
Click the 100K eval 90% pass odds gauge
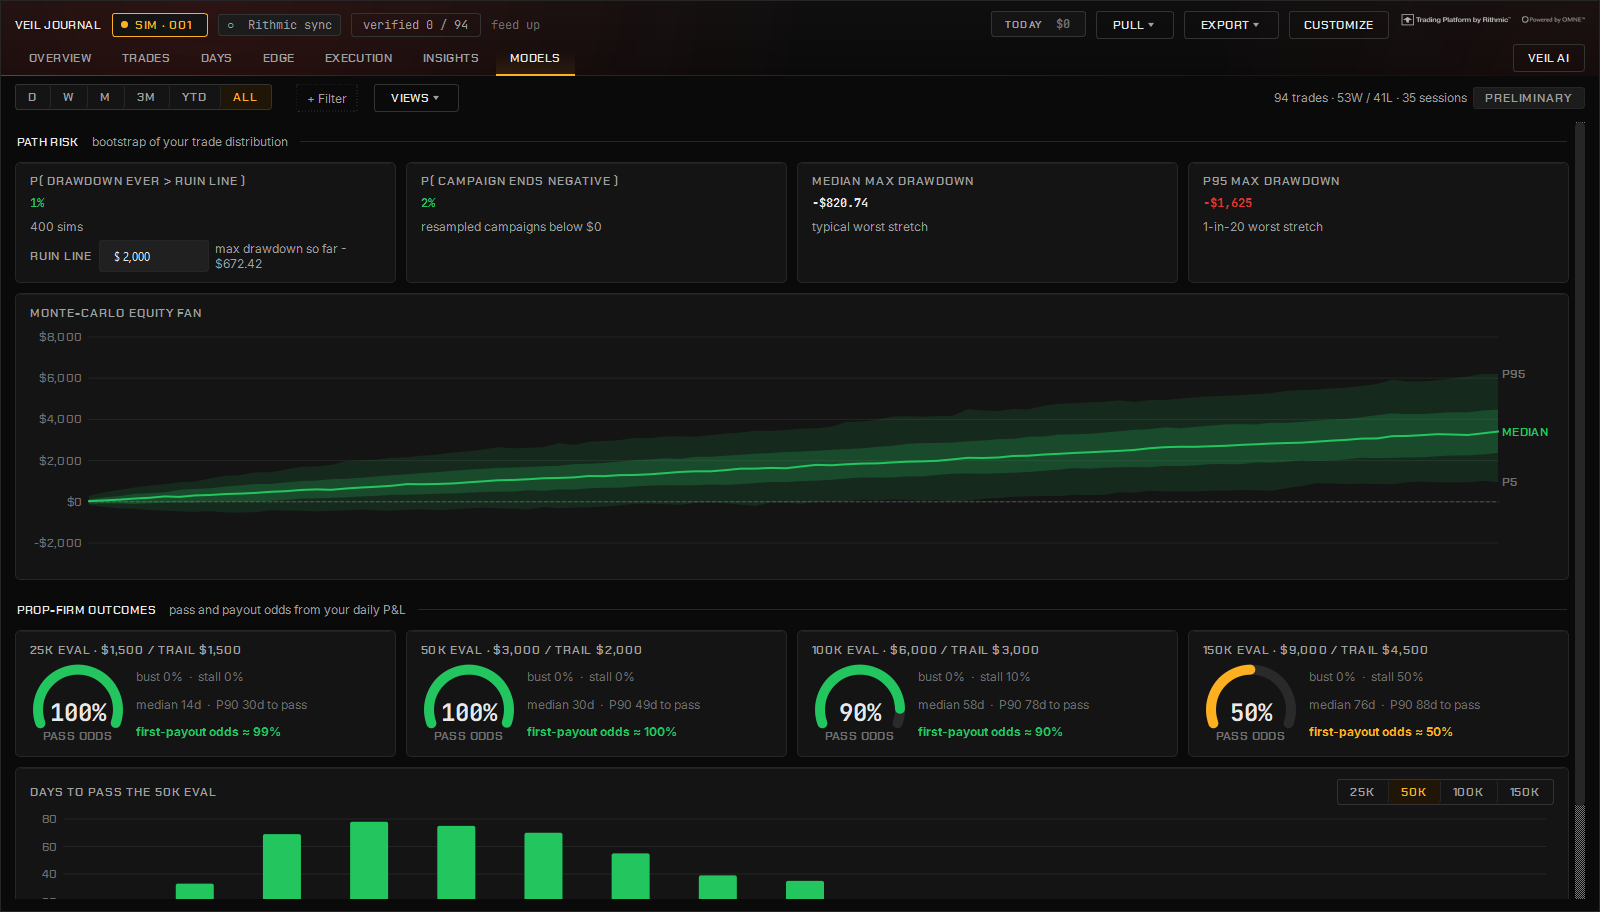coord(860,702)
